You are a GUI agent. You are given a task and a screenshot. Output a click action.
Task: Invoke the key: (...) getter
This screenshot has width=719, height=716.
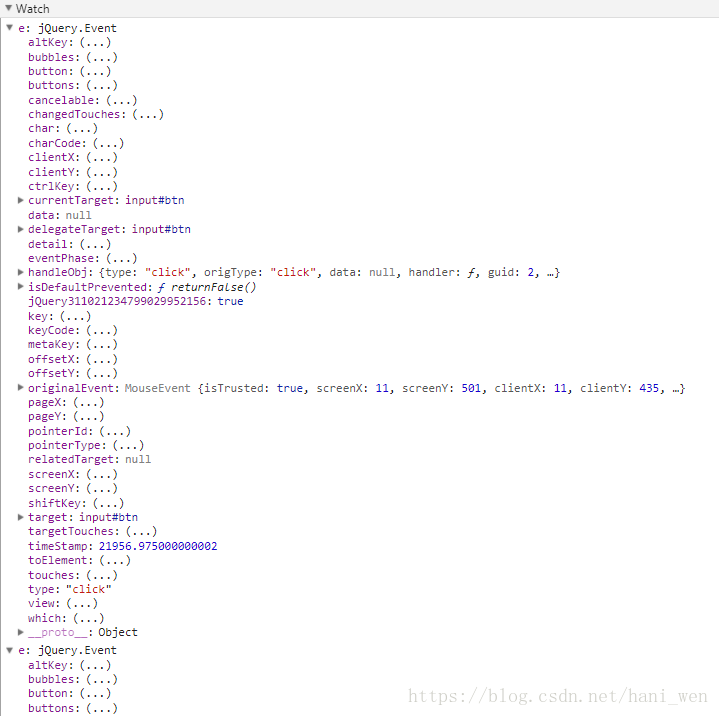coord(76,316)
